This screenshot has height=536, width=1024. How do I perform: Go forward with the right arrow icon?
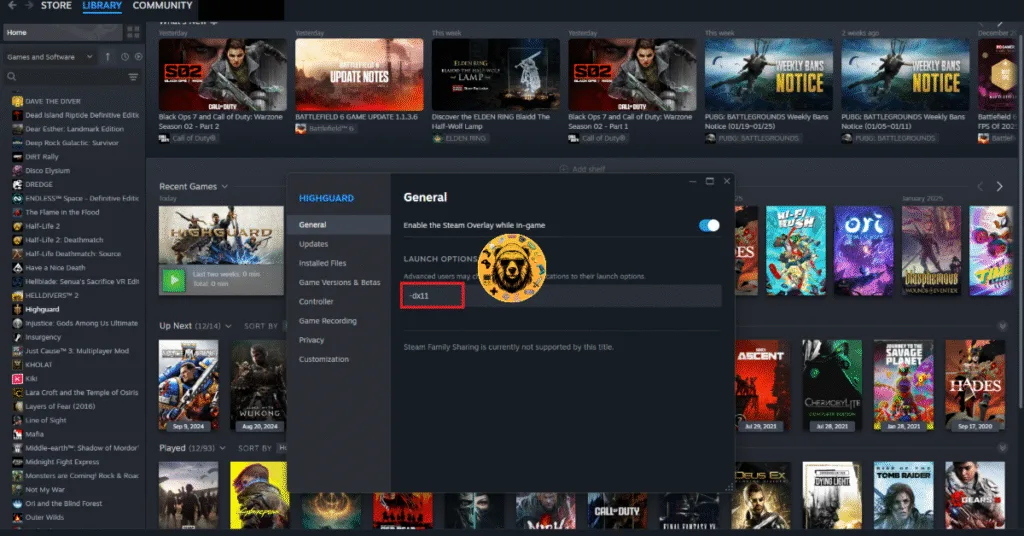tap(29, 5)
